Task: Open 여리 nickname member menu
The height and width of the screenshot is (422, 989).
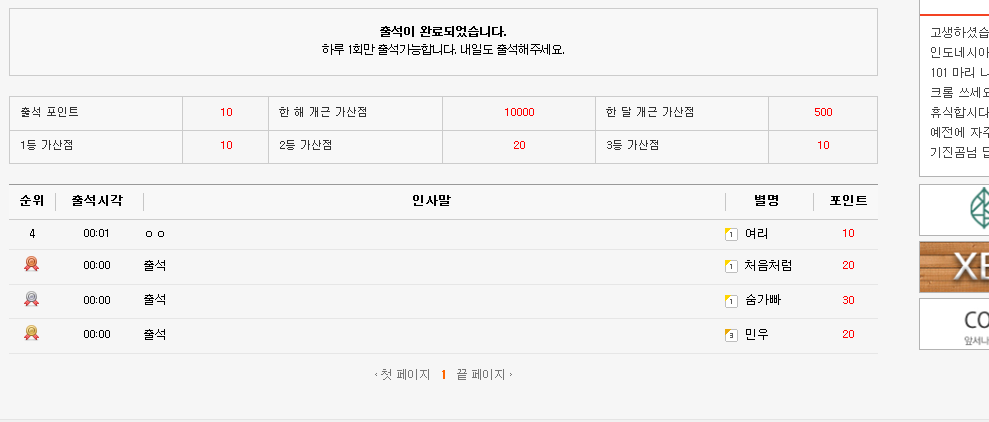Action: click(x=756, y=233)
